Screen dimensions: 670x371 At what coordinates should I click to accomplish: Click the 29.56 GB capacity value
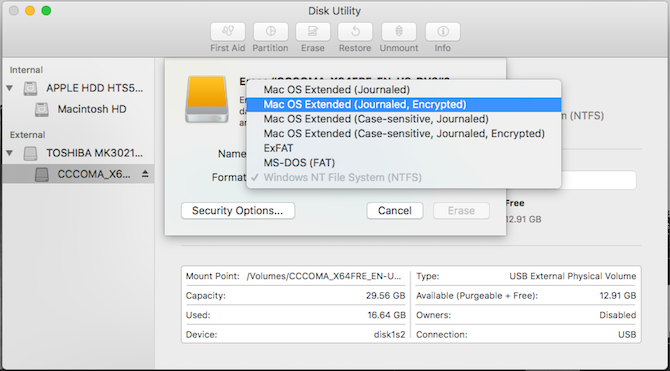pos(385,296)
